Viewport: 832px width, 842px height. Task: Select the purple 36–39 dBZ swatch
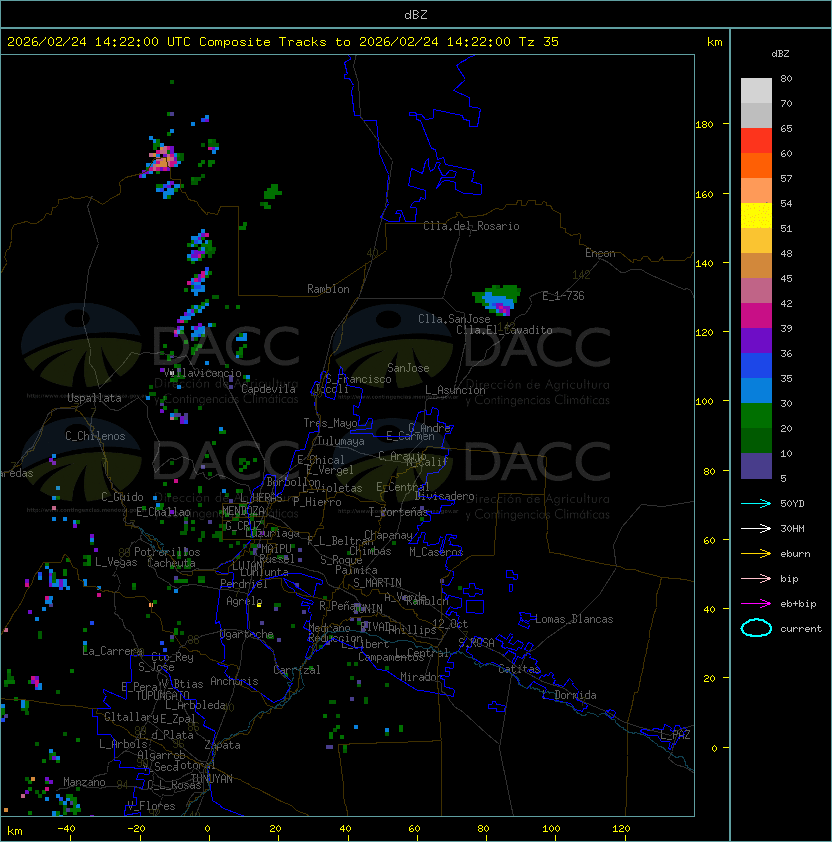tap(756, 341)
